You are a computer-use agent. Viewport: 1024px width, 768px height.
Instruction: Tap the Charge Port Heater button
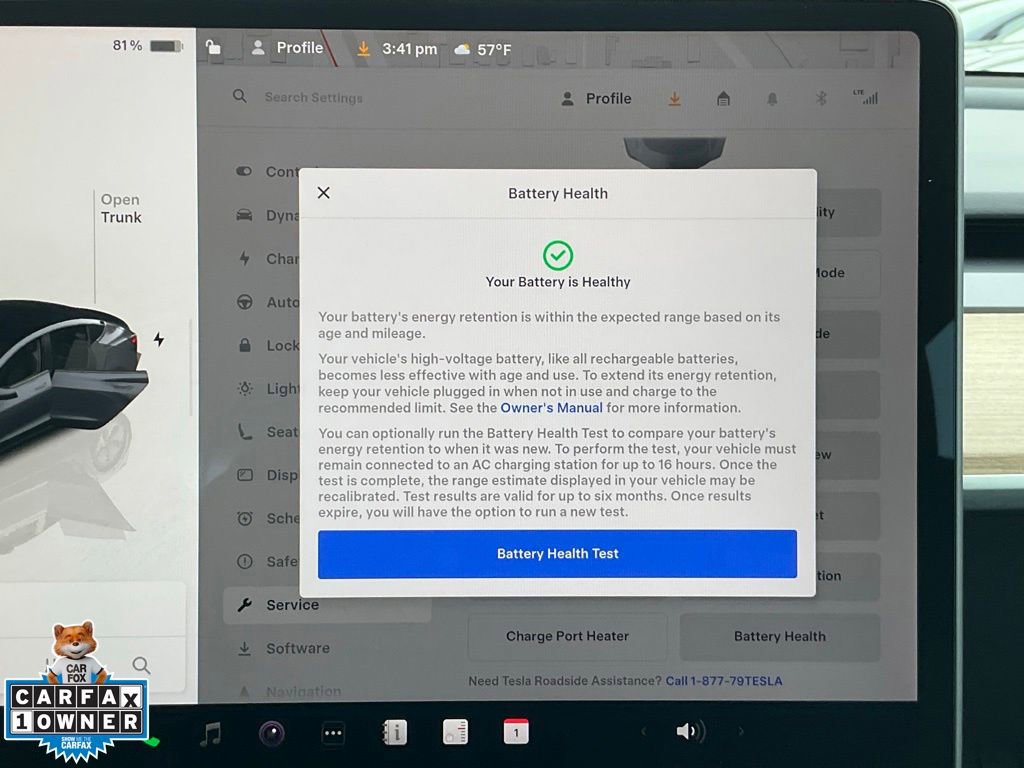568,636
